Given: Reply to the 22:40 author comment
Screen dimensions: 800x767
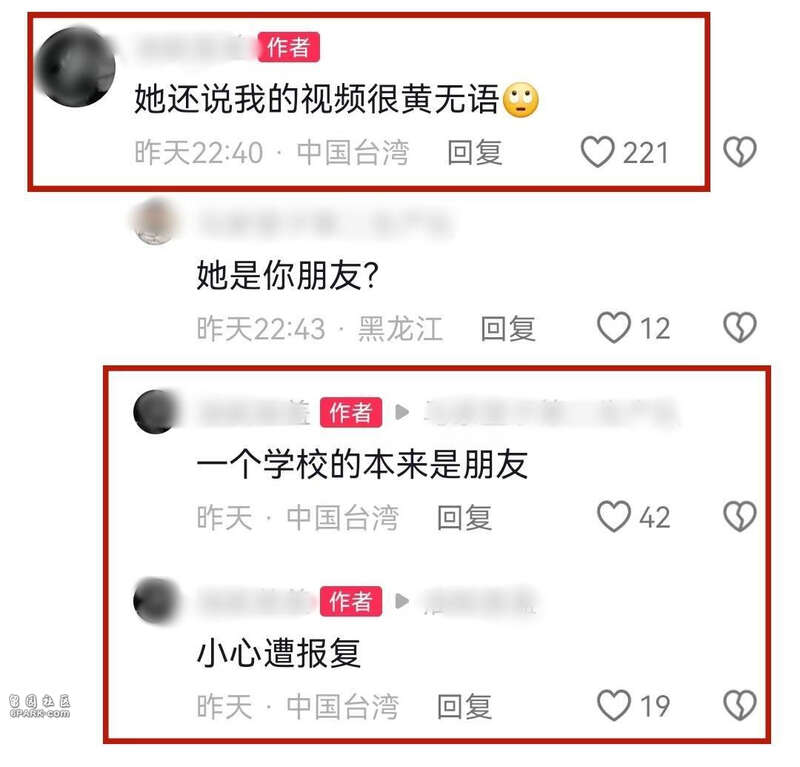Looking at the screenshot, I should point(474,153).
